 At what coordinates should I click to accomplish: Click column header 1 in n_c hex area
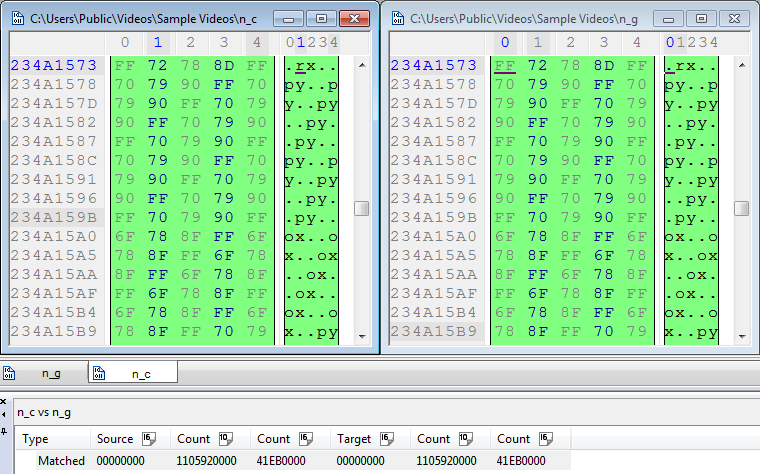click(158, 43)
